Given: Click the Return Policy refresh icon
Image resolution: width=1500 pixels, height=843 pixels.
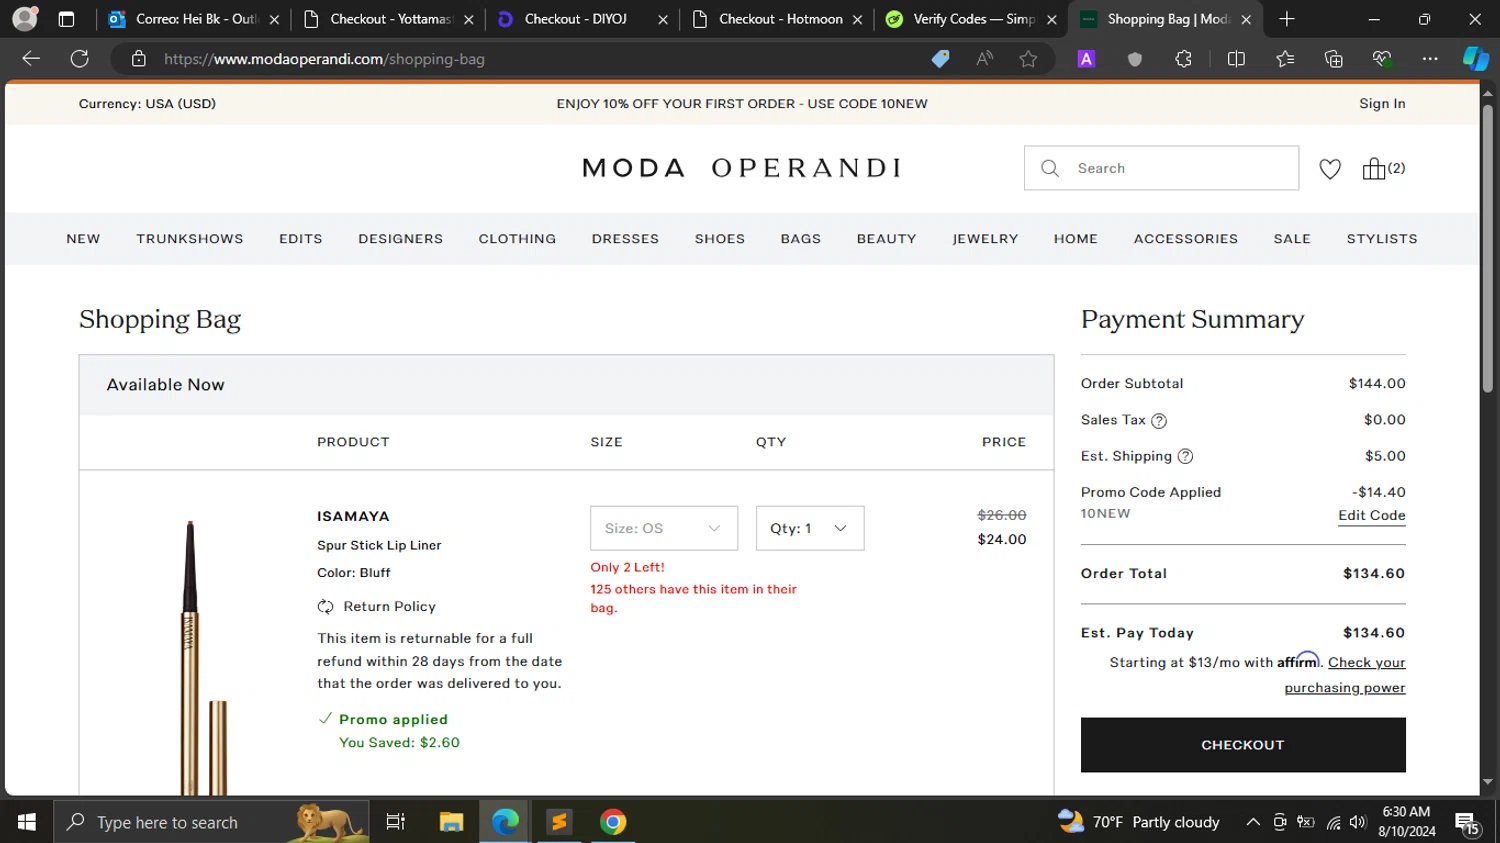Looking at the screenshot, I should tap(325, 607).
